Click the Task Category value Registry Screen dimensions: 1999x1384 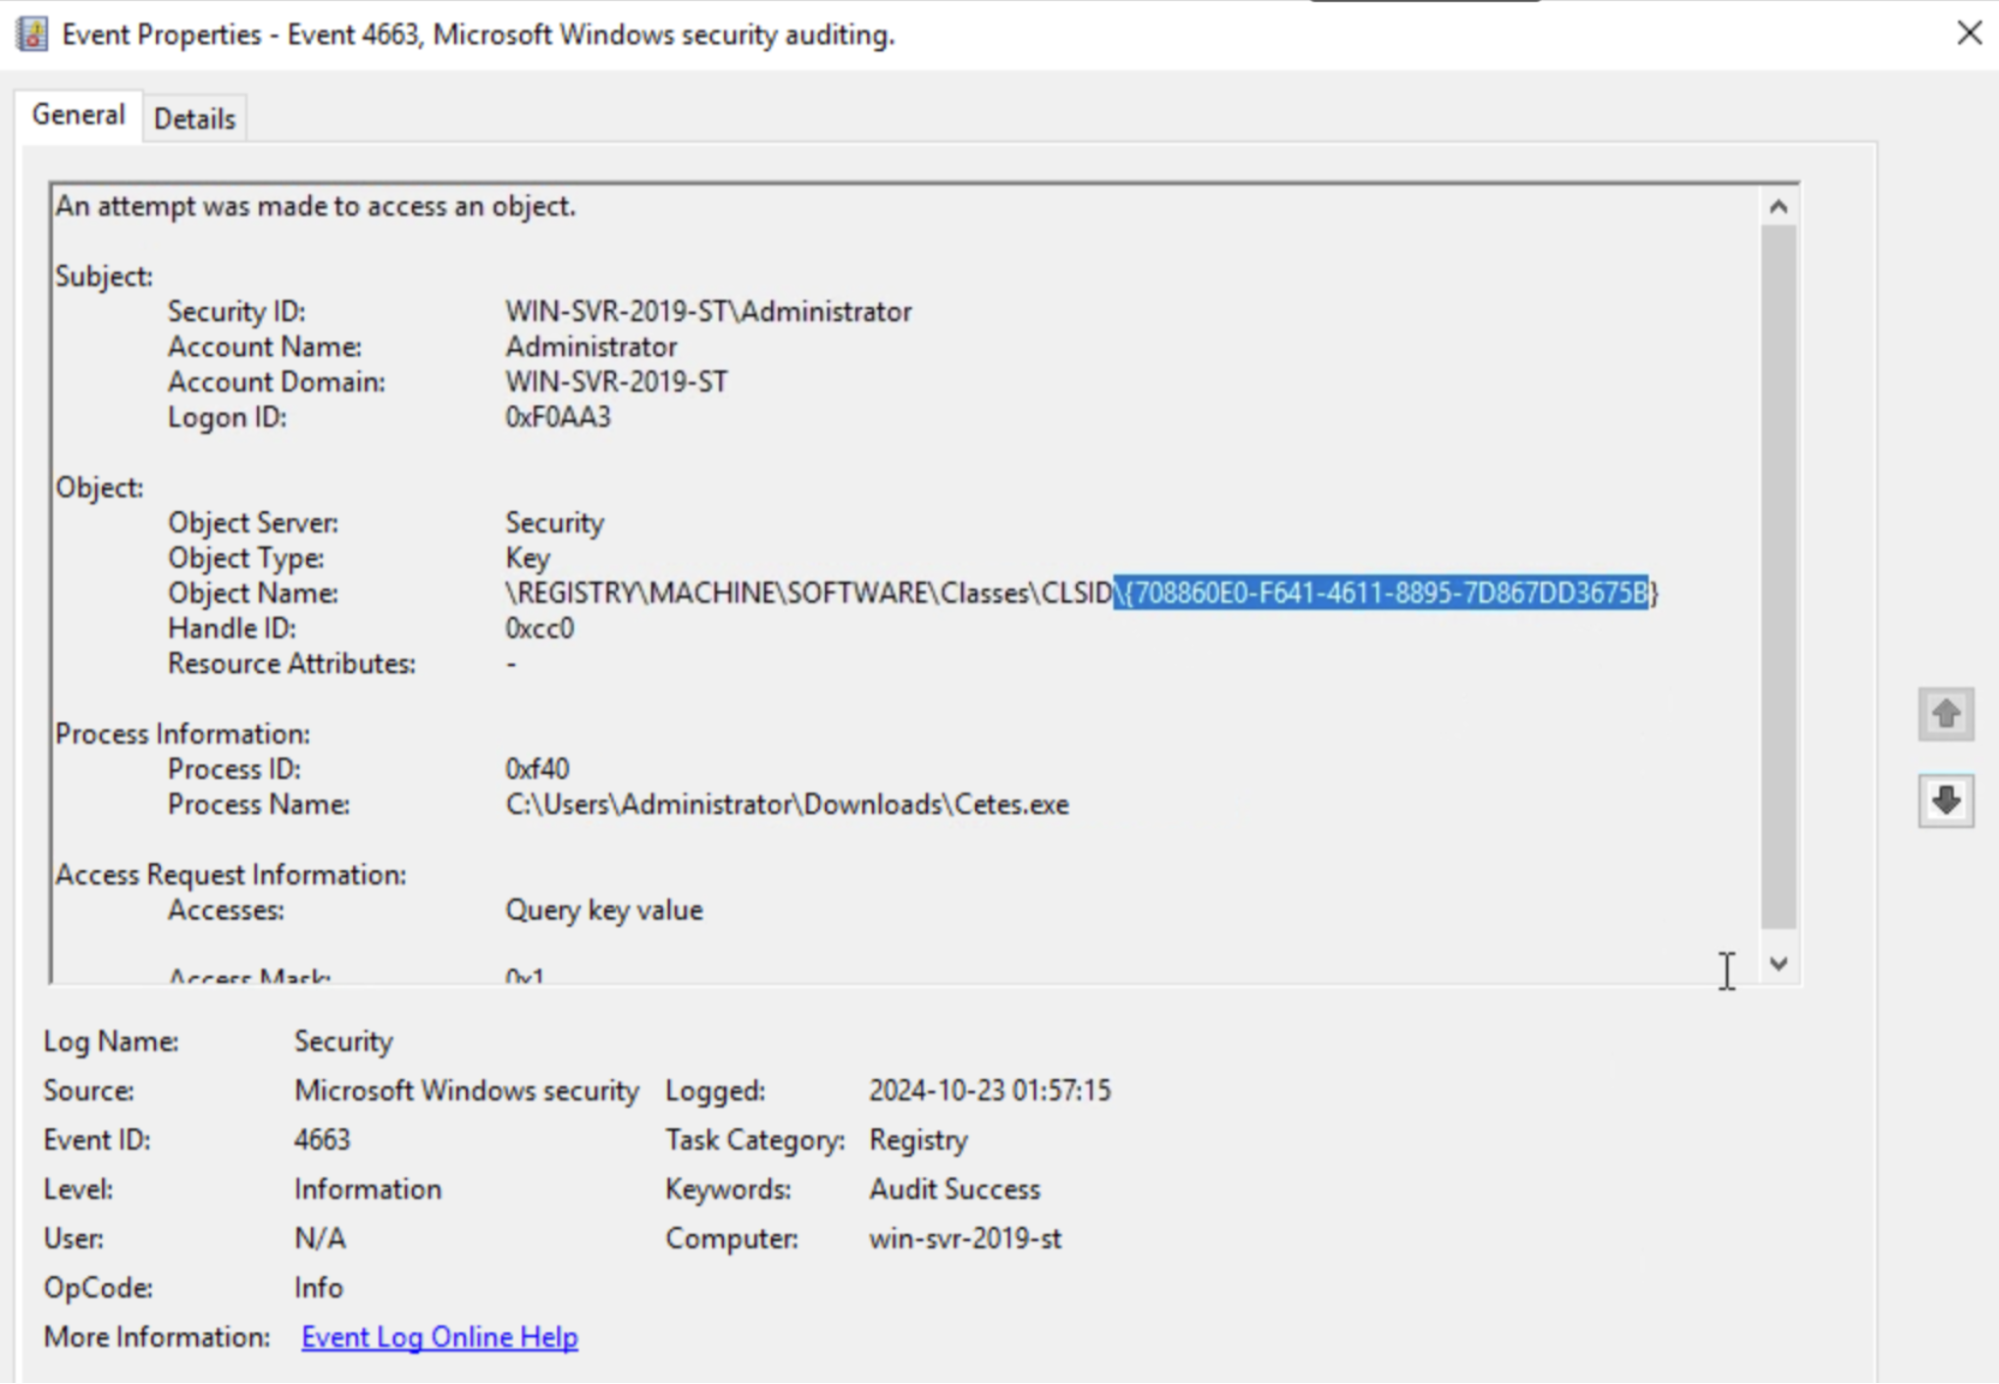coord(918,1140)
